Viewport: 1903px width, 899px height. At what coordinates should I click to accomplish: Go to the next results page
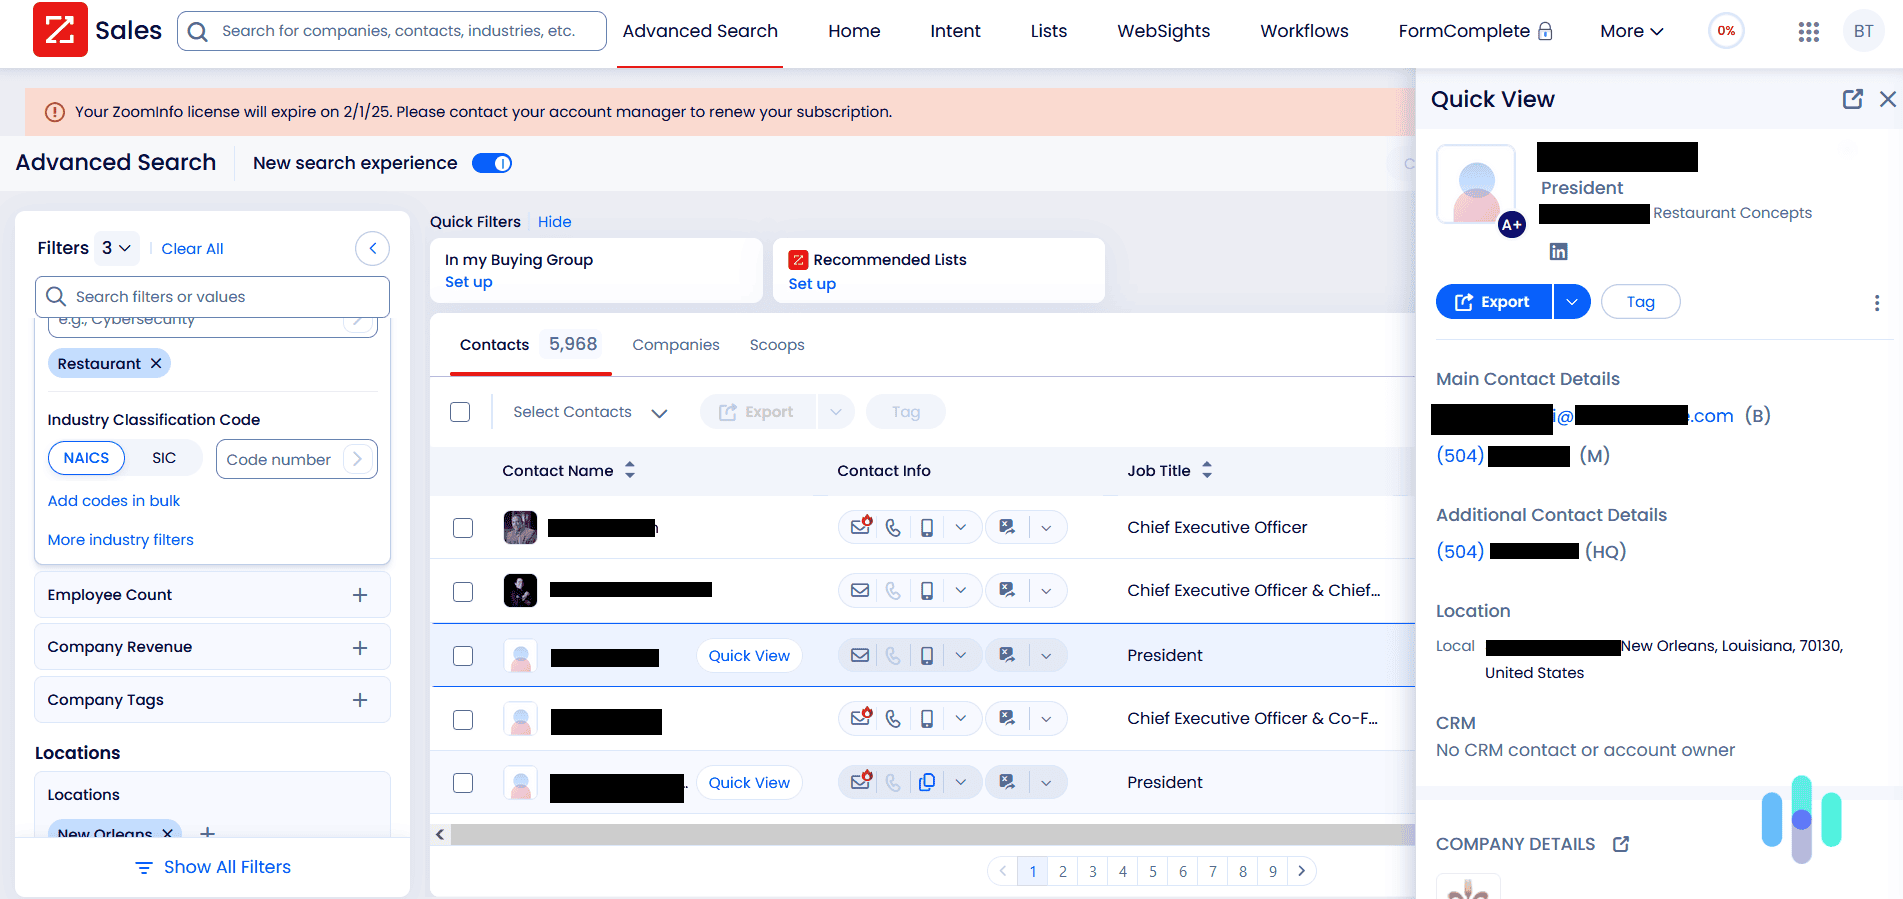click(1301, 871)
